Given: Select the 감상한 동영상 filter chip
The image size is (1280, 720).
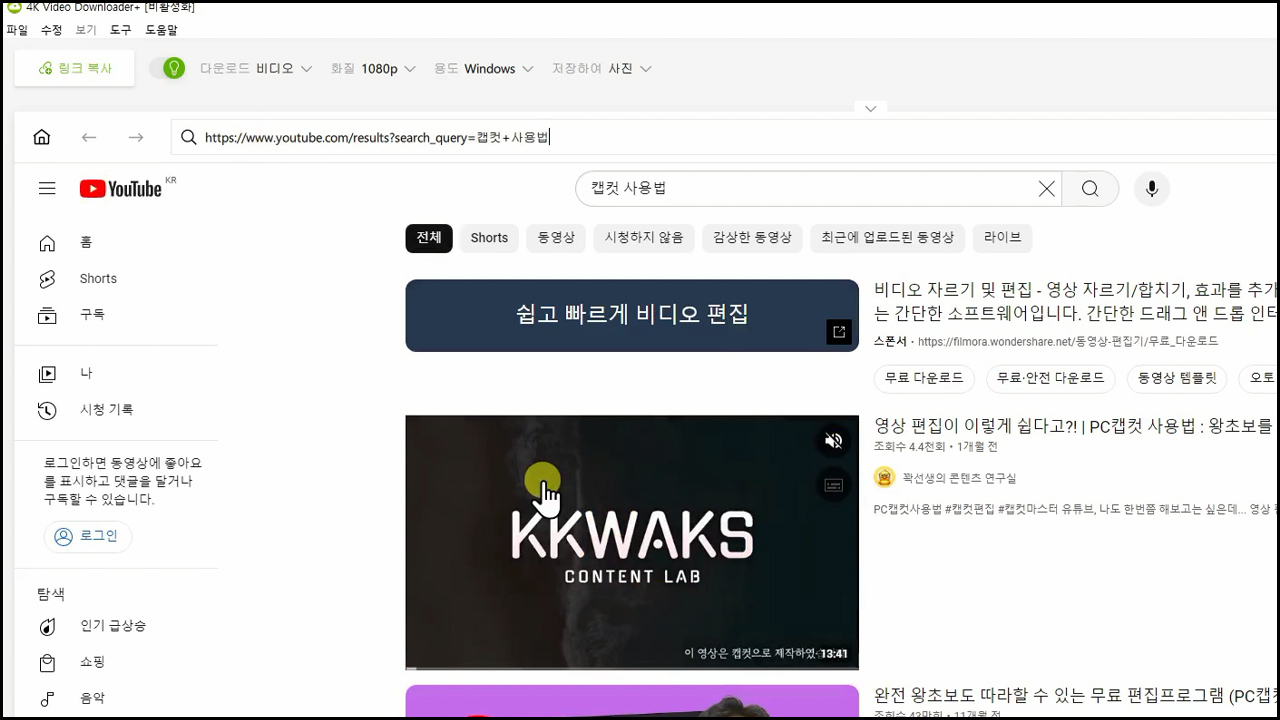Looking at the screenshot, I should tap(752, 238).
